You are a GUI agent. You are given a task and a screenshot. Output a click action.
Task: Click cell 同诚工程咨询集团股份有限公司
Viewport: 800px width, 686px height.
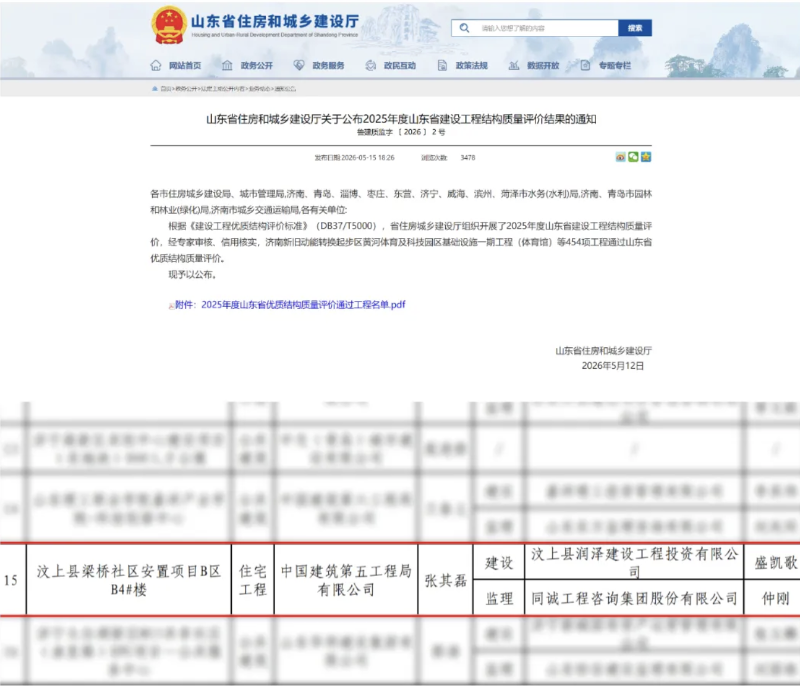click(634, 598)
